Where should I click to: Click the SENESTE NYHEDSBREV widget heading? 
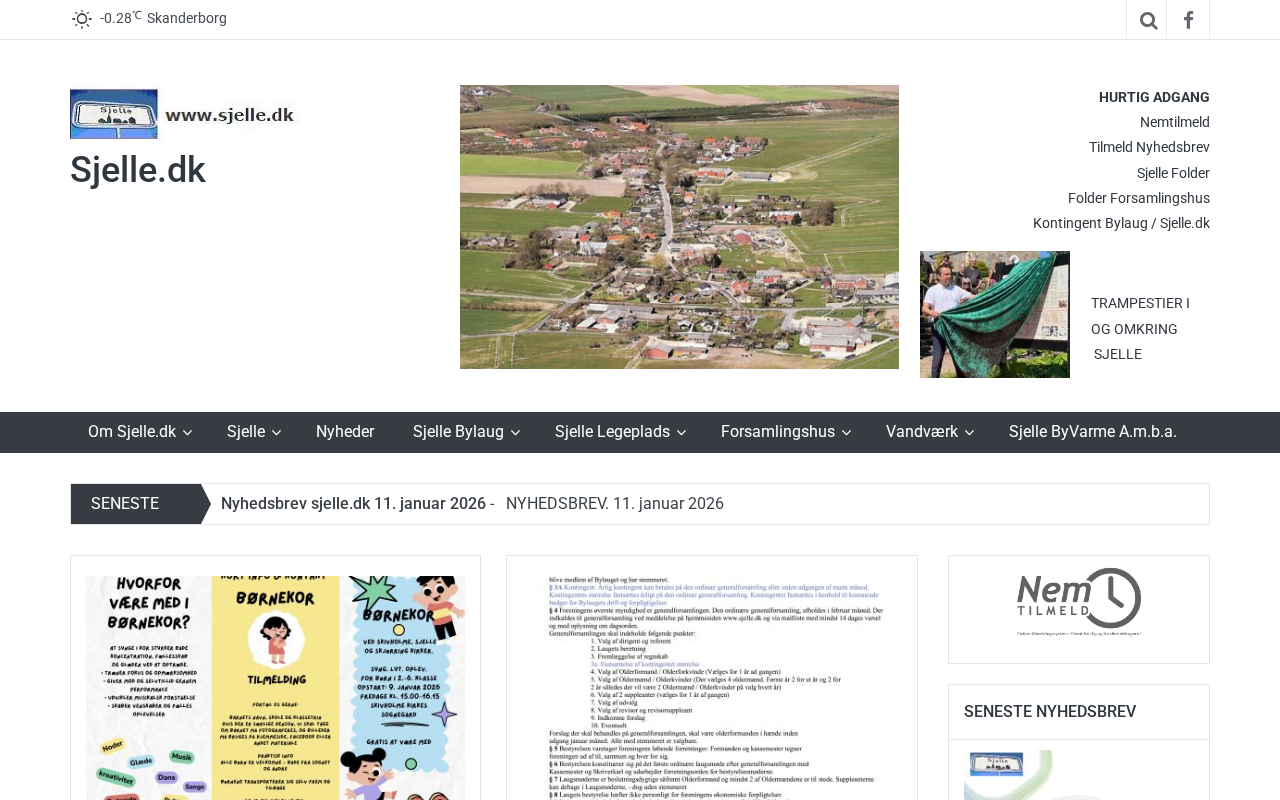(1050, 712)
